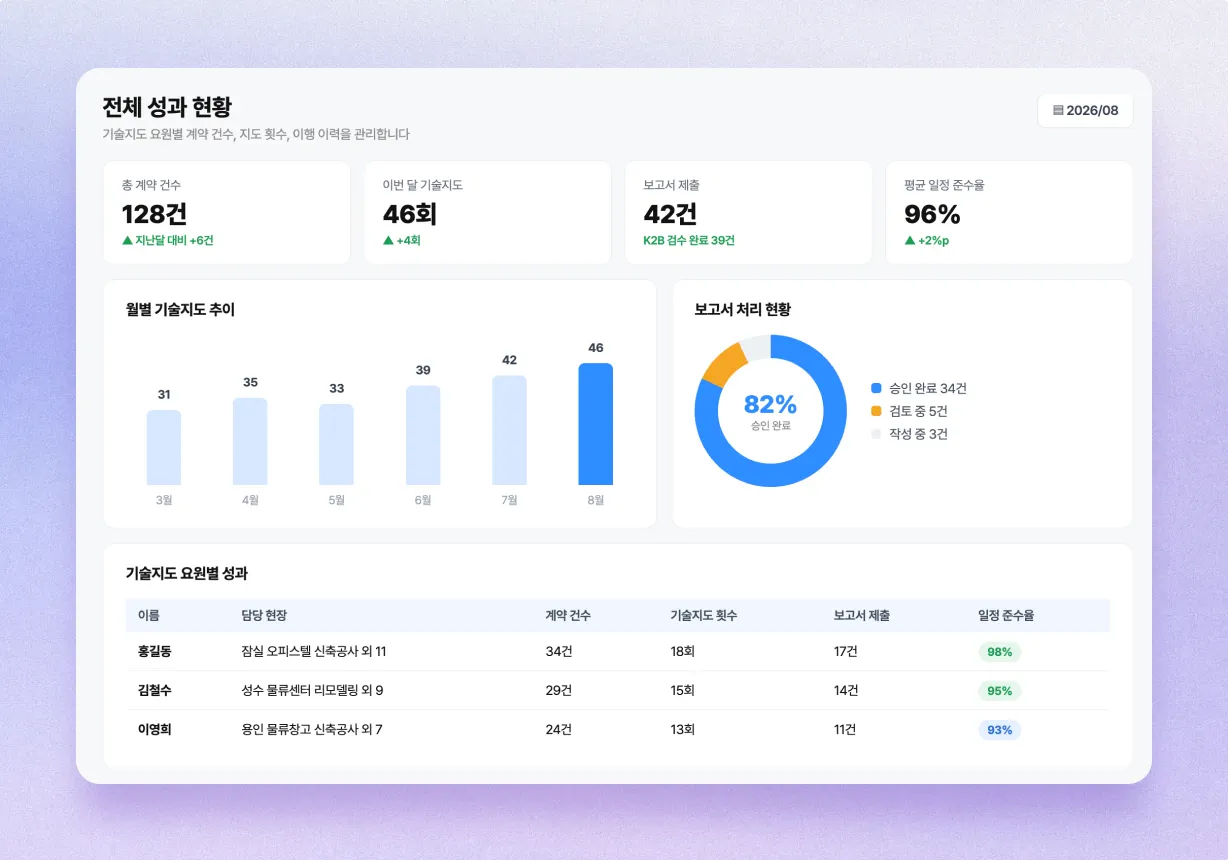Click the 128건 total contracts value
Viewport: 1228px width, 860px height.
coord(154,214)
